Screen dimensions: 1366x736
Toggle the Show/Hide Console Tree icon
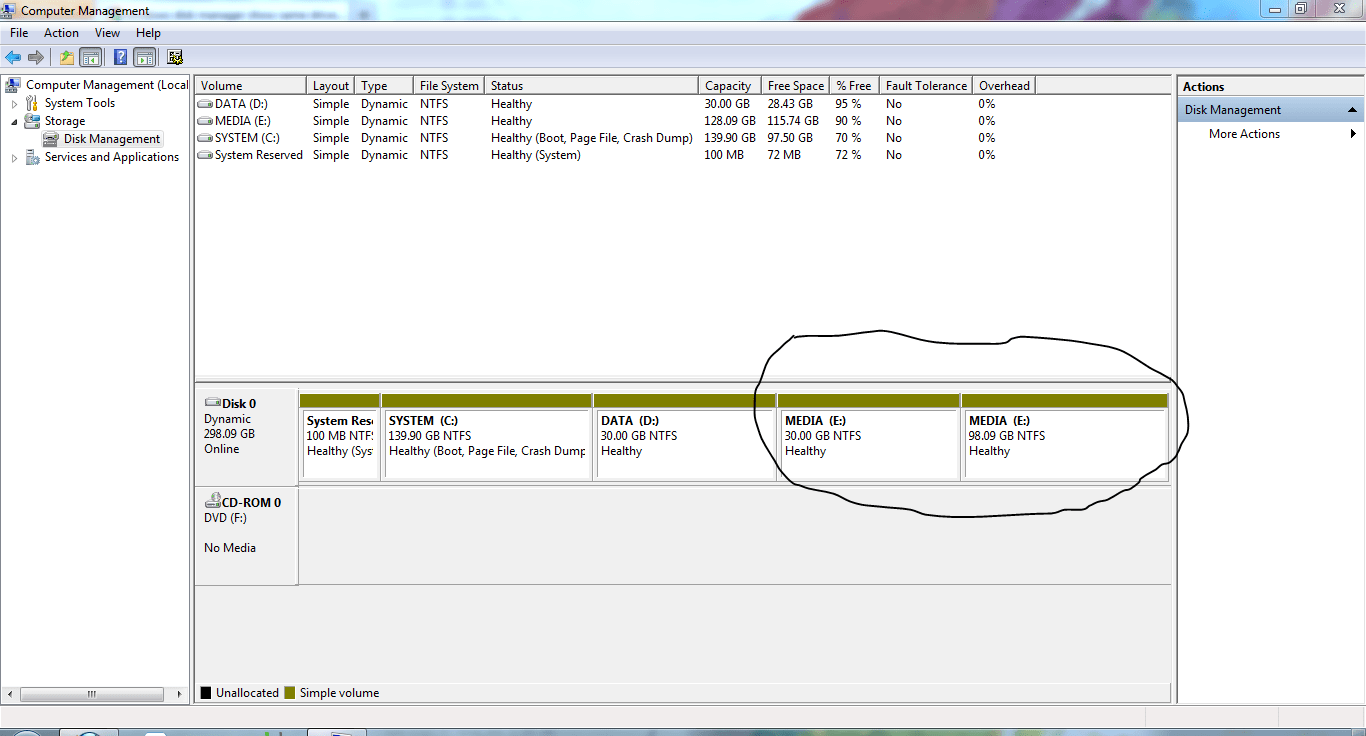89,57
